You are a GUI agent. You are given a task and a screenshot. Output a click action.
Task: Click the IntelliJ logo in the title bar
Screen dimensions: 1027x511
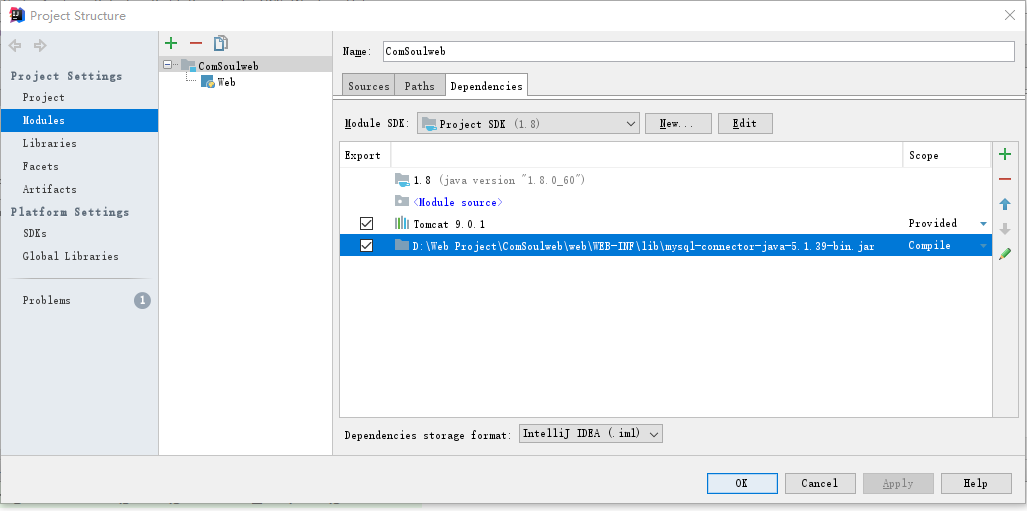[x=17, y=15]
